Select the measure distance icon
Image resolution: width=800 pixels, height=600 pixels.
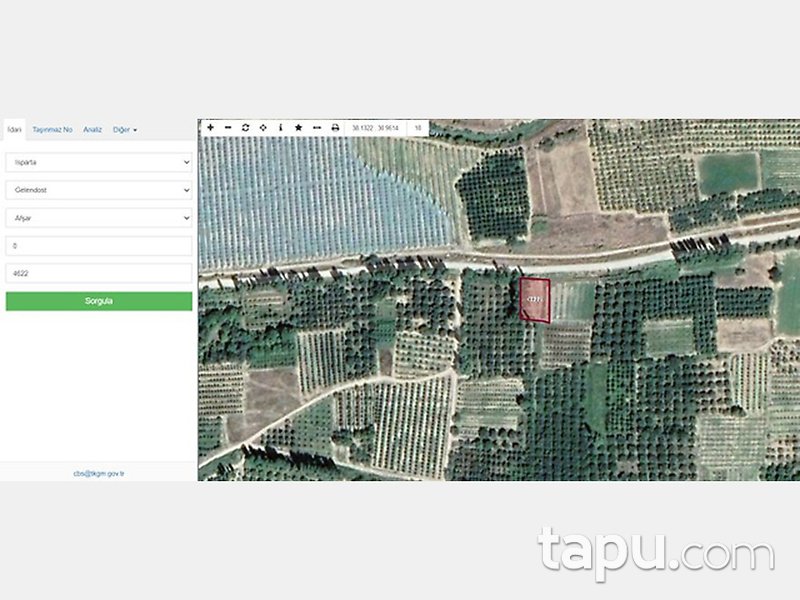click(x=317, y=128)
